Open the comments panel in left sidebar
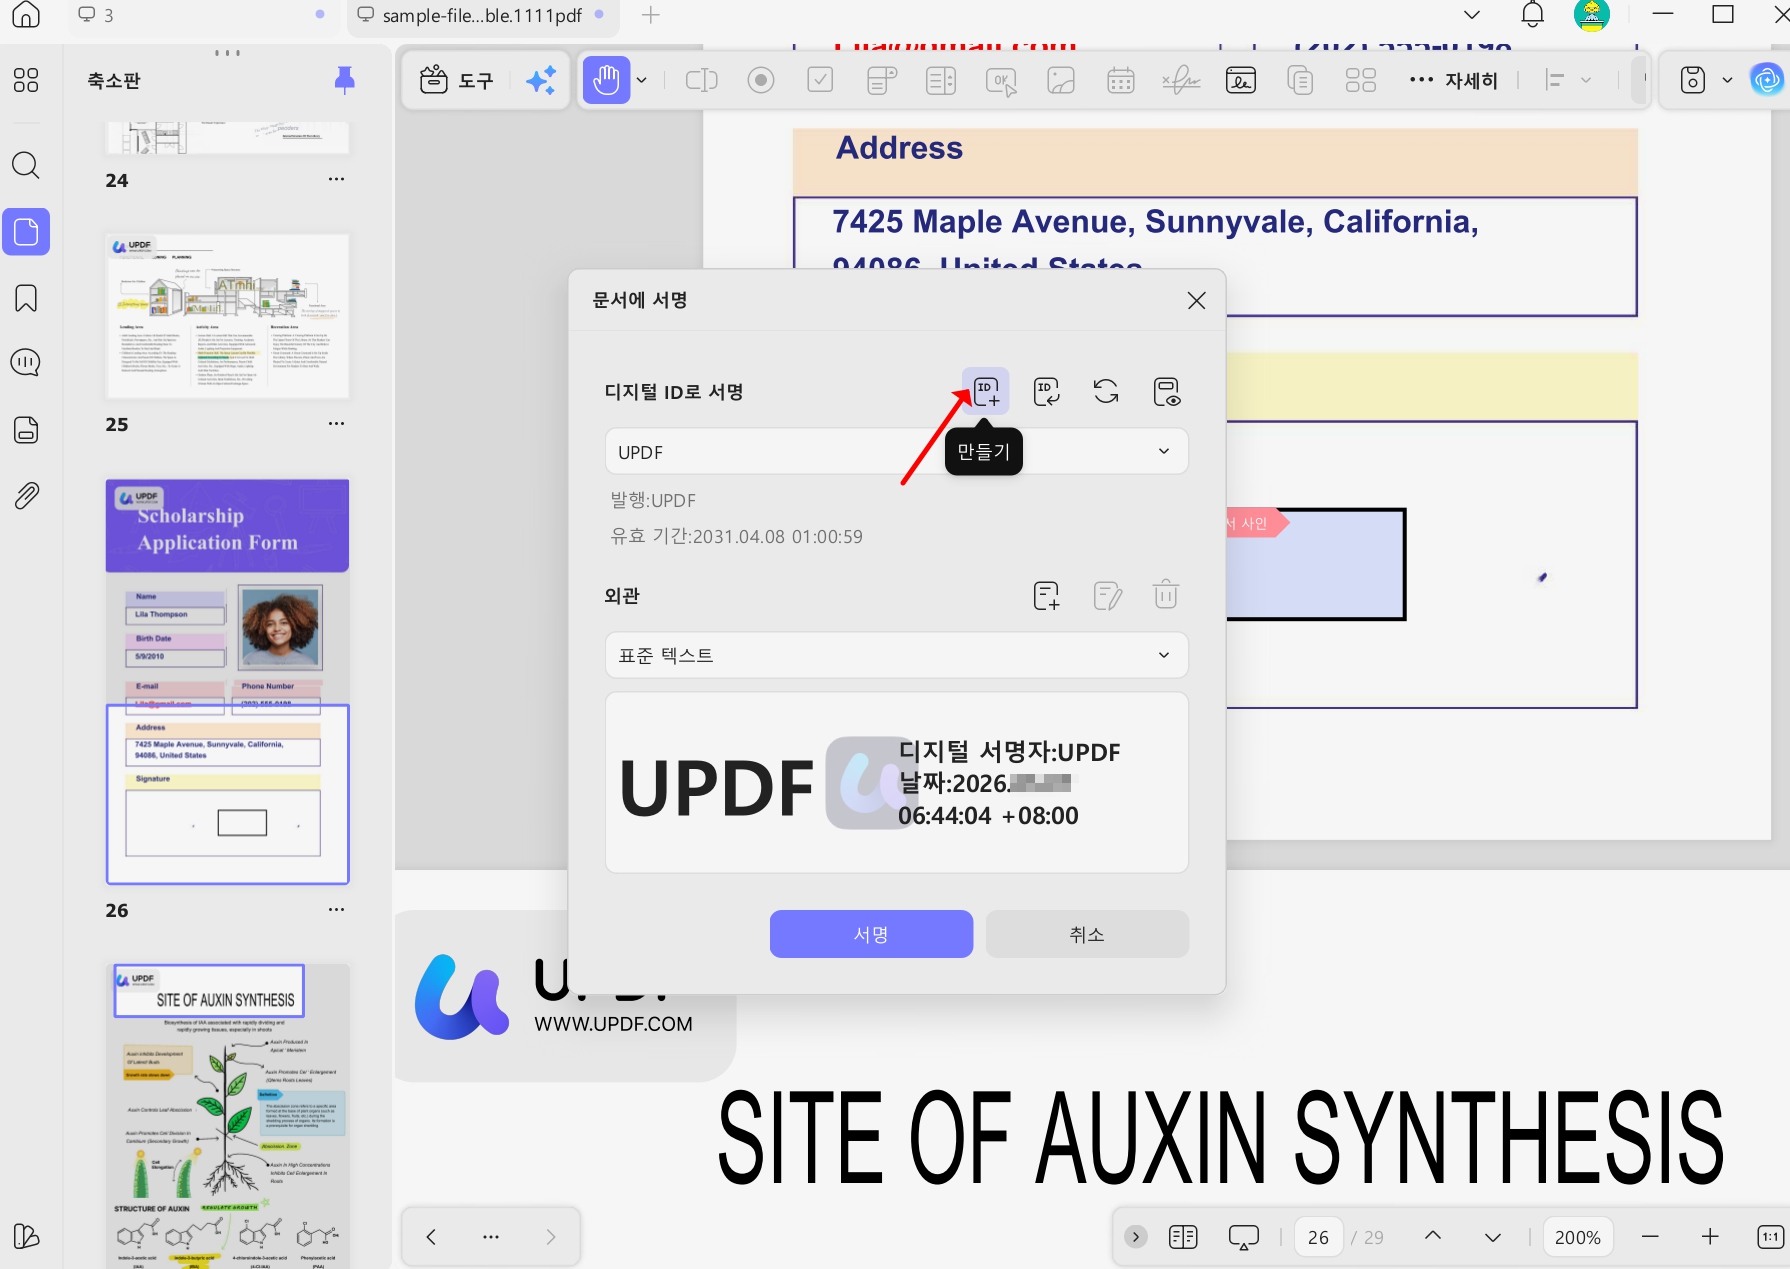The image size is (1790, 1269). (26, 362)
